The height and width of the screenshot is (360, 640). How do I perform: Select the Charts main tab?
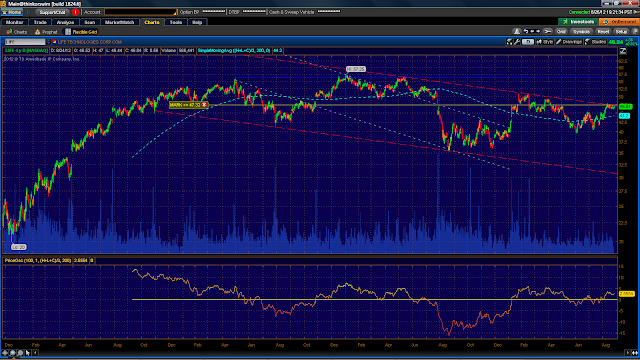152,22
